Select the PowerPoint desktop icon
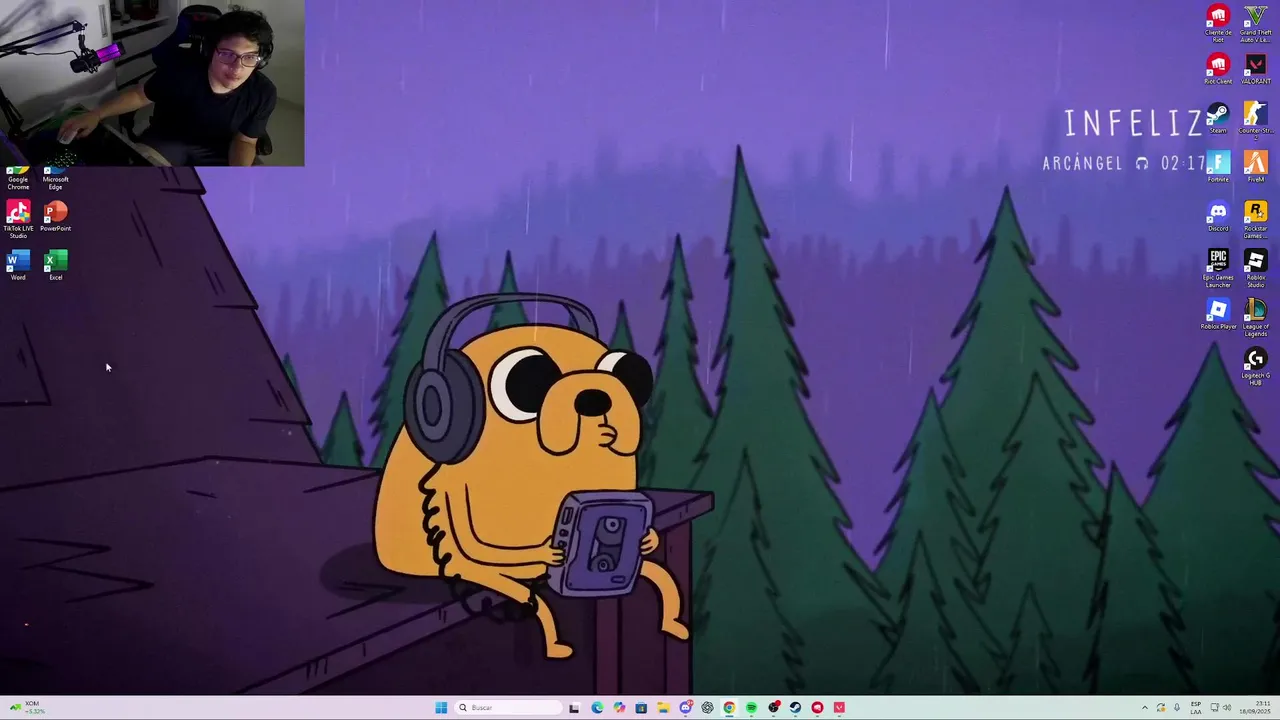 point(55,216)
